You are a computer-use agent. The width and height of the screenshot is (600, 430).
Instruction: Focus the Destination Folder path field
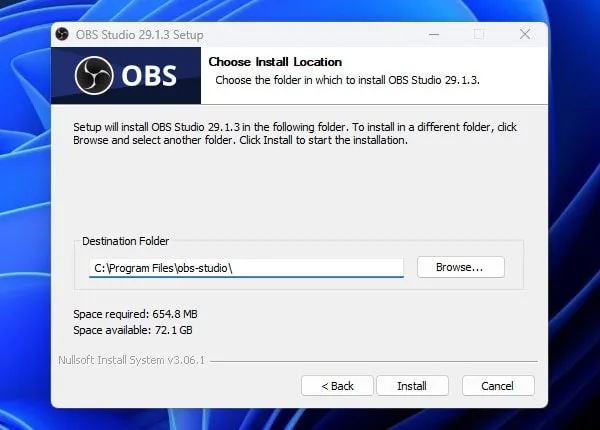pos(246,268)
